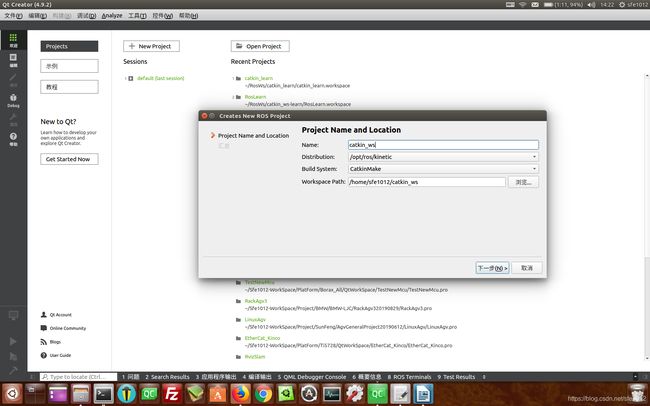The image size is (650, 406).
Task: Open the Search Results output pane
Action: (x=167, y=377)
